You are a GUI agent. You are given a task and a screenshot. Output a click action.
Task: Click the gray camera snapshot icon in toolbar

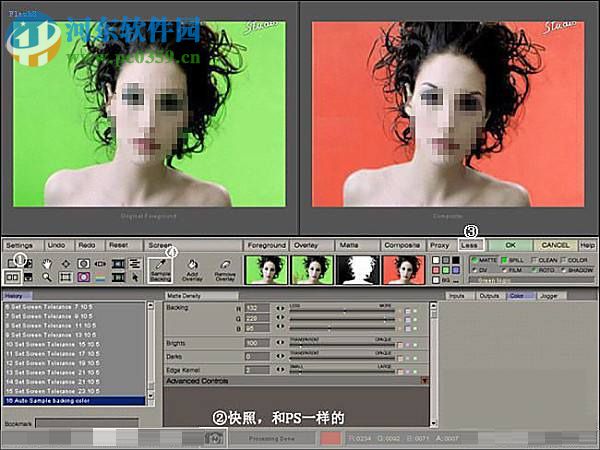83,264
